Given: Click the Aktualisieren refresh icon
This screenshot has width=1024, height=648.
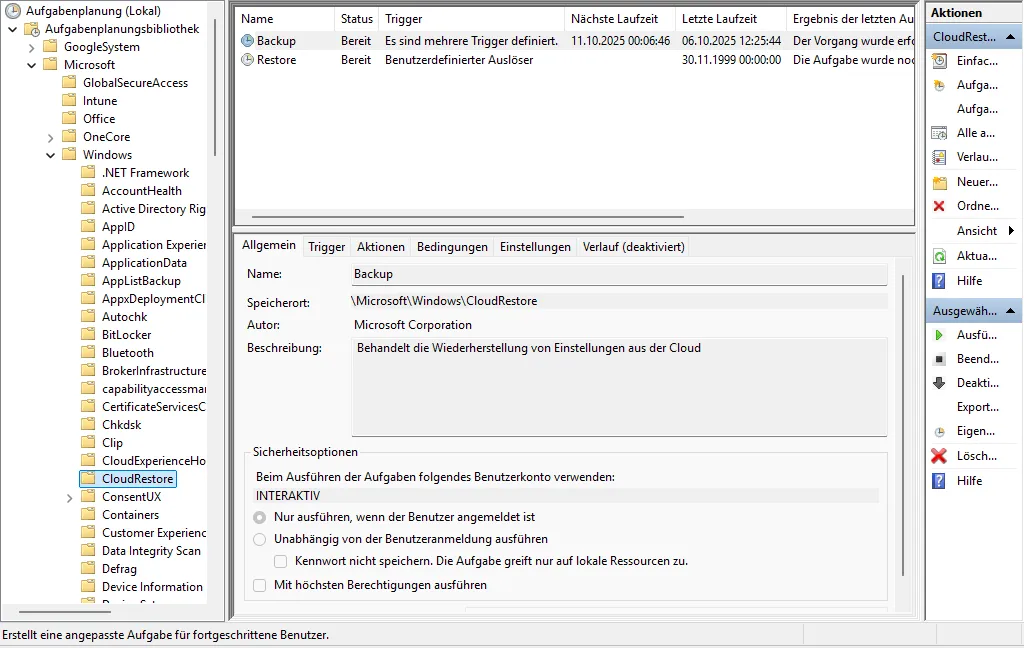Looking at the screenshot, I should point(939,256).
